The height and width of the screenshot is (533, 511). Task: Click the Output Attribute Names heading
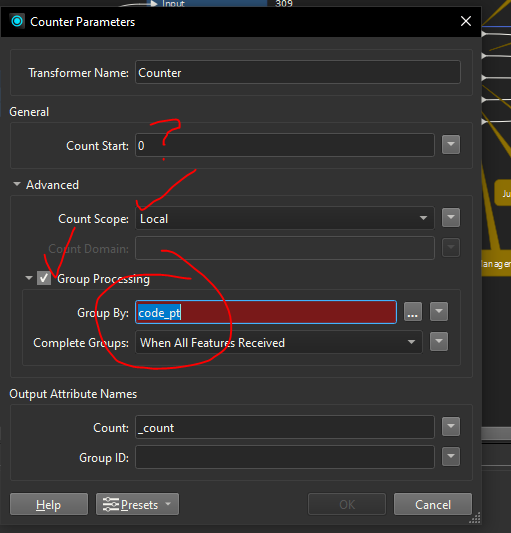(73, 394)
